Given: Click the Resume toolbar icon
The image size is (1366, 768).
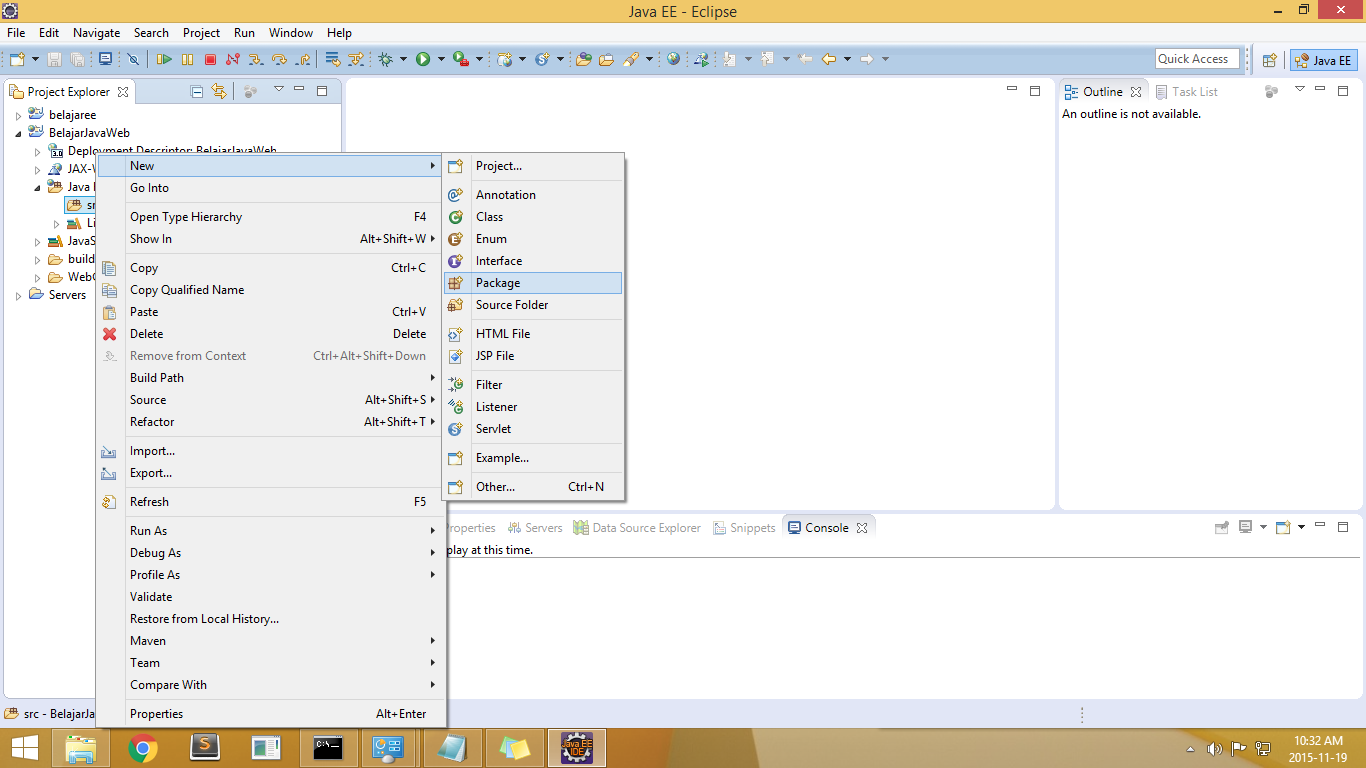Looking at the screenshot, I should coord(164,60).
